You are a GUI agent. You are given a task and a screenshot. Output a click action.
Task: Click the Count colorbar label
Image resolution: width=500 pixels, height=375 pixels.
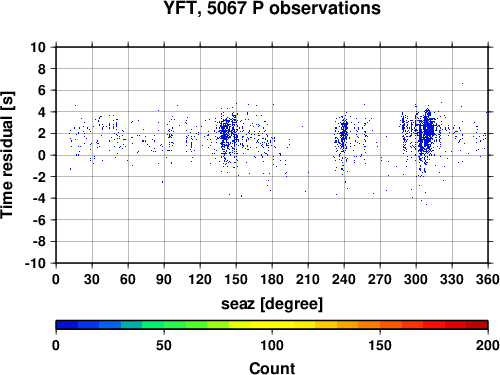pyautogui.click(x=272, y=368)
